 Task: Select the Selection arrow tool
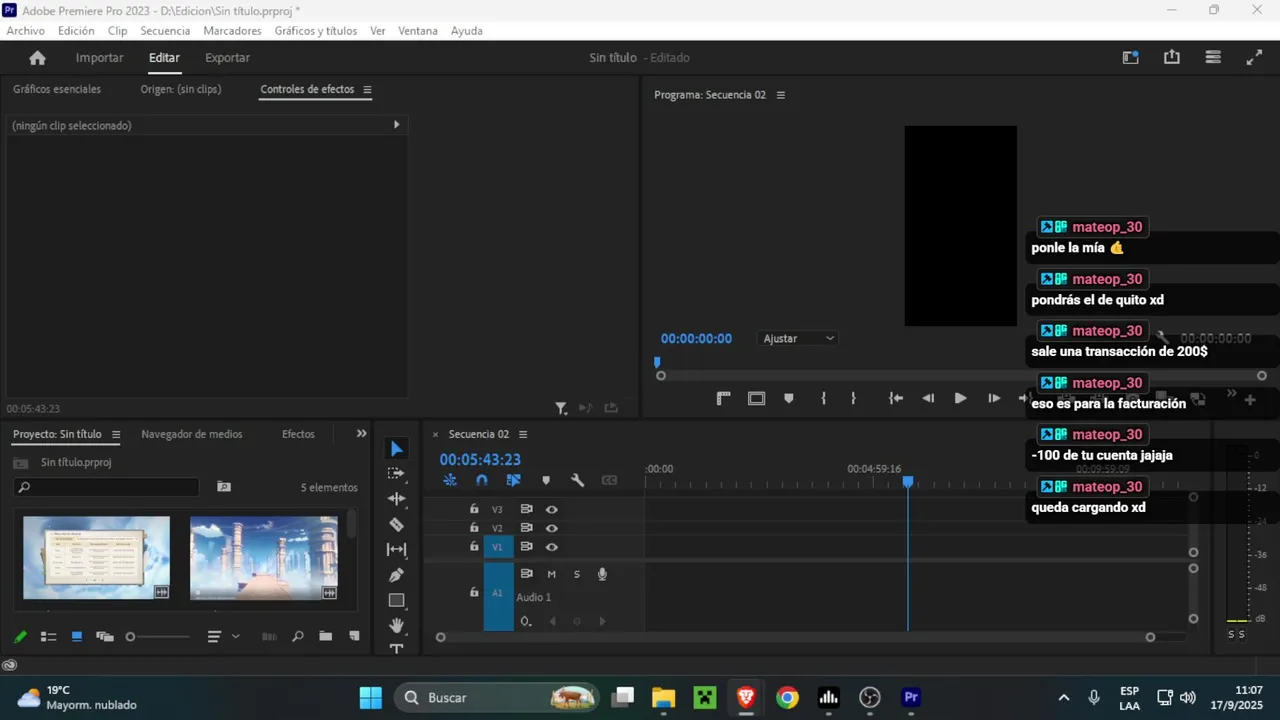(397, 449)
